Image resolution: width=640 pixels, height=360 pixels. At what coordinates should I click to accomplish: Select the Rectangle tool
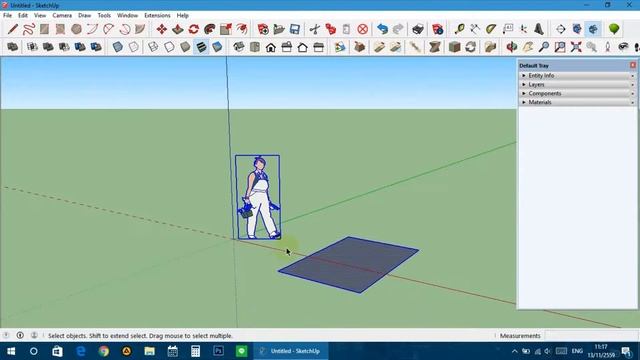pyautogui.click(x=44, y=29)
